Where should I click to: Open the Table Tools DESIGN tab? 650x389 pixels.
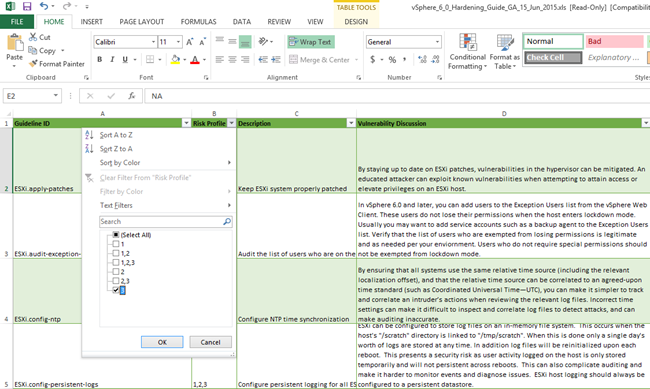click(356, 22)
